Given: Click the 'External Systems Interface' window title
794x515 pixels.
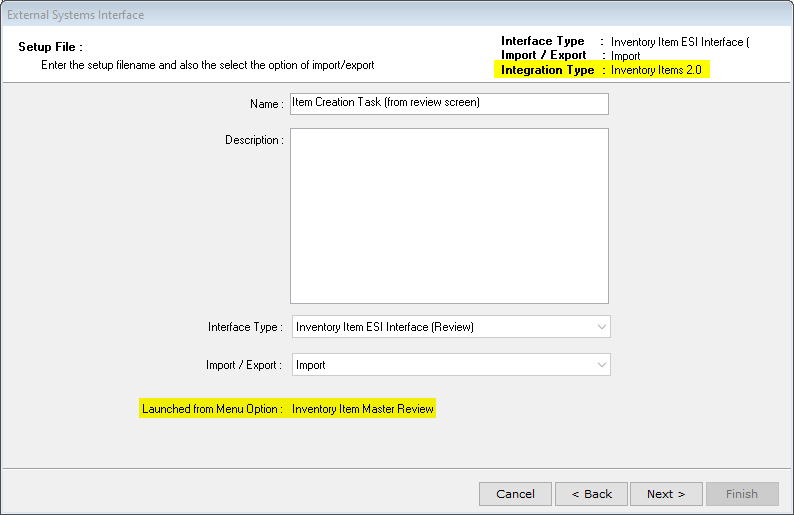Looking at the screenshot, I should coord(75,15).
